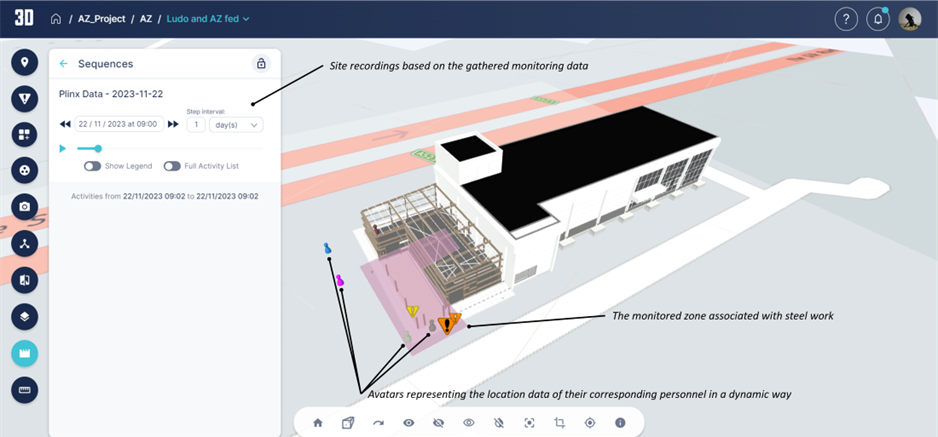Activate the crop clip tool

559,423
